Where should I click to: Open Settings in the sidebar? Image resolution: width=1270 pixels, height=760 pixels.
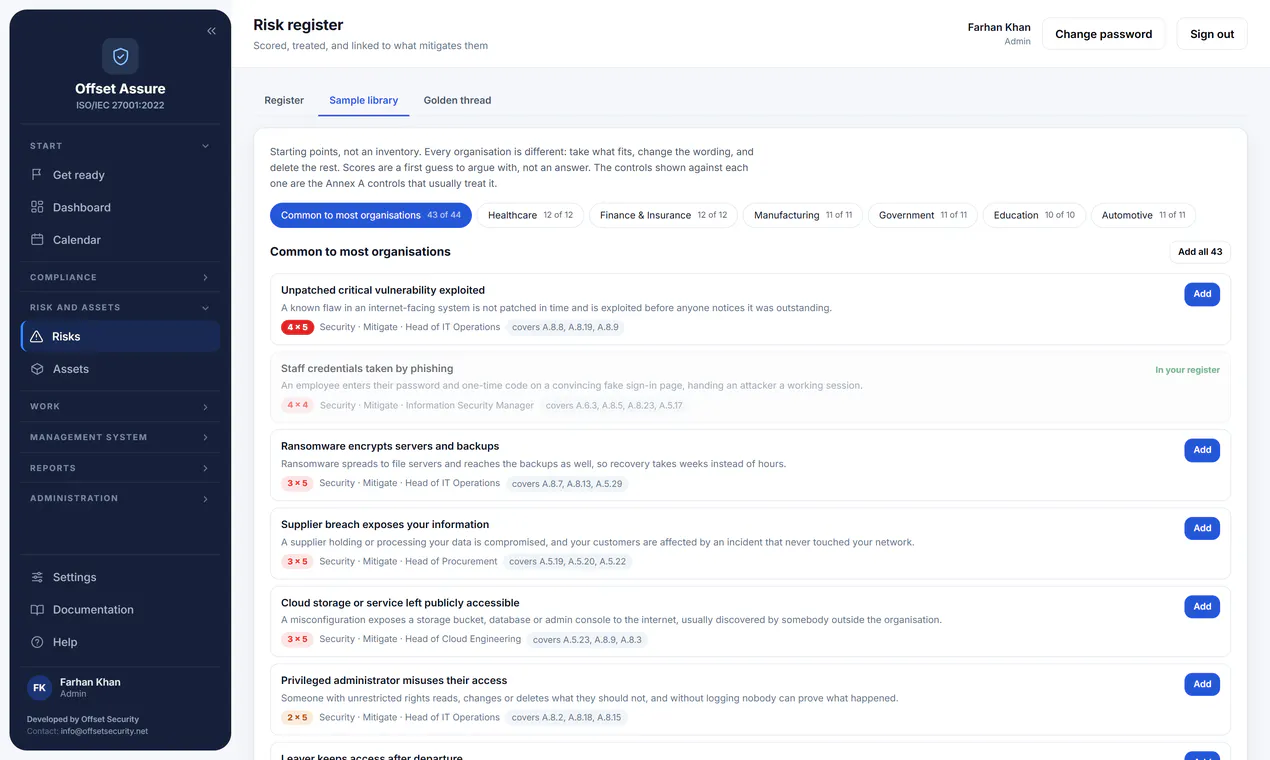pos(120,577)
